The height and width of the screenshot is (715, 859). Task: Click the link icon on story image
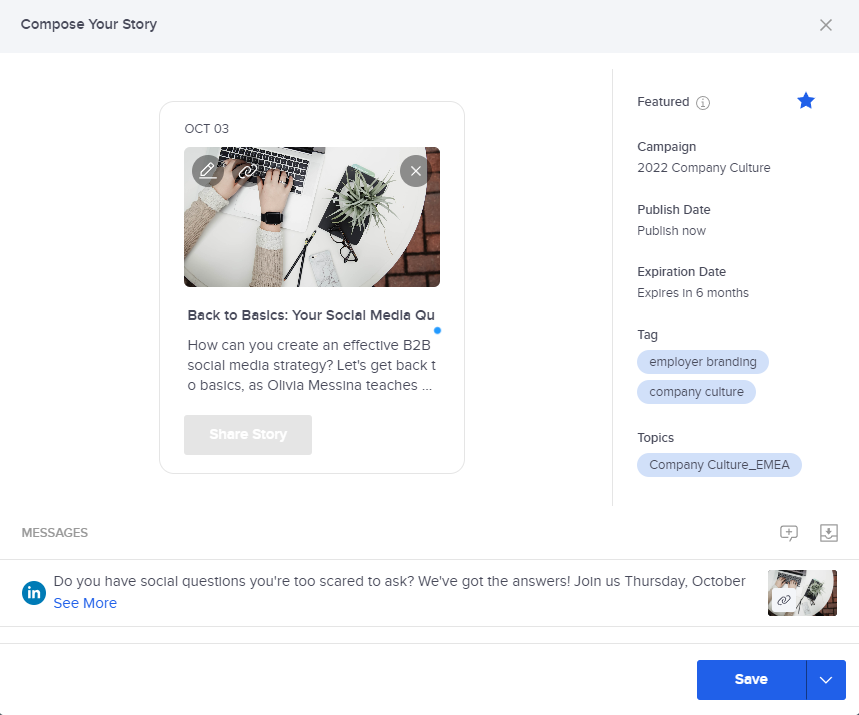(x=246, y=171)
